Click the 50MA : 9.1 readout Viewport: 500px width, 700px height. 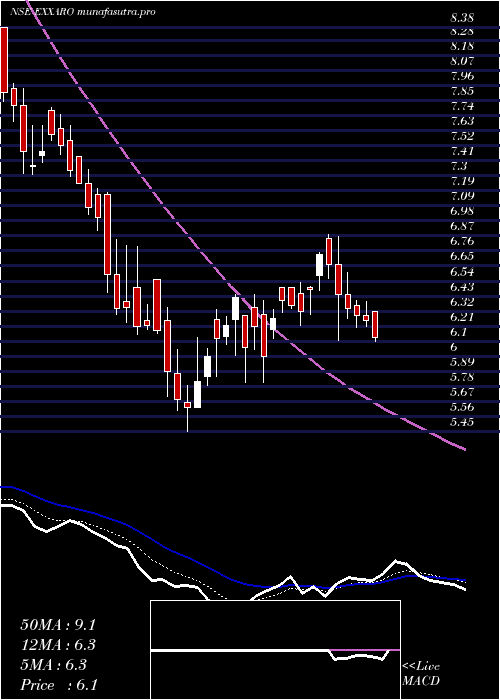click(x=58, y=625)
